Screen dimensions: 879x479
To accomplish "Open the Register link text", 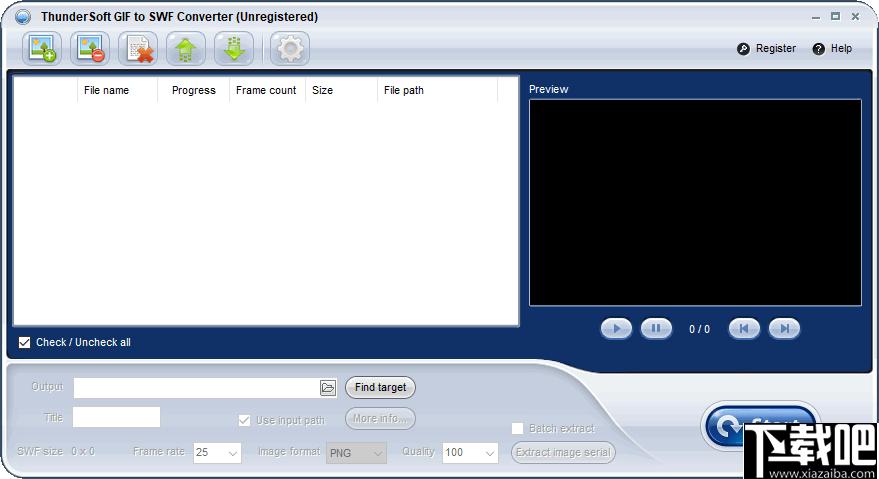I will pos(776,48).
